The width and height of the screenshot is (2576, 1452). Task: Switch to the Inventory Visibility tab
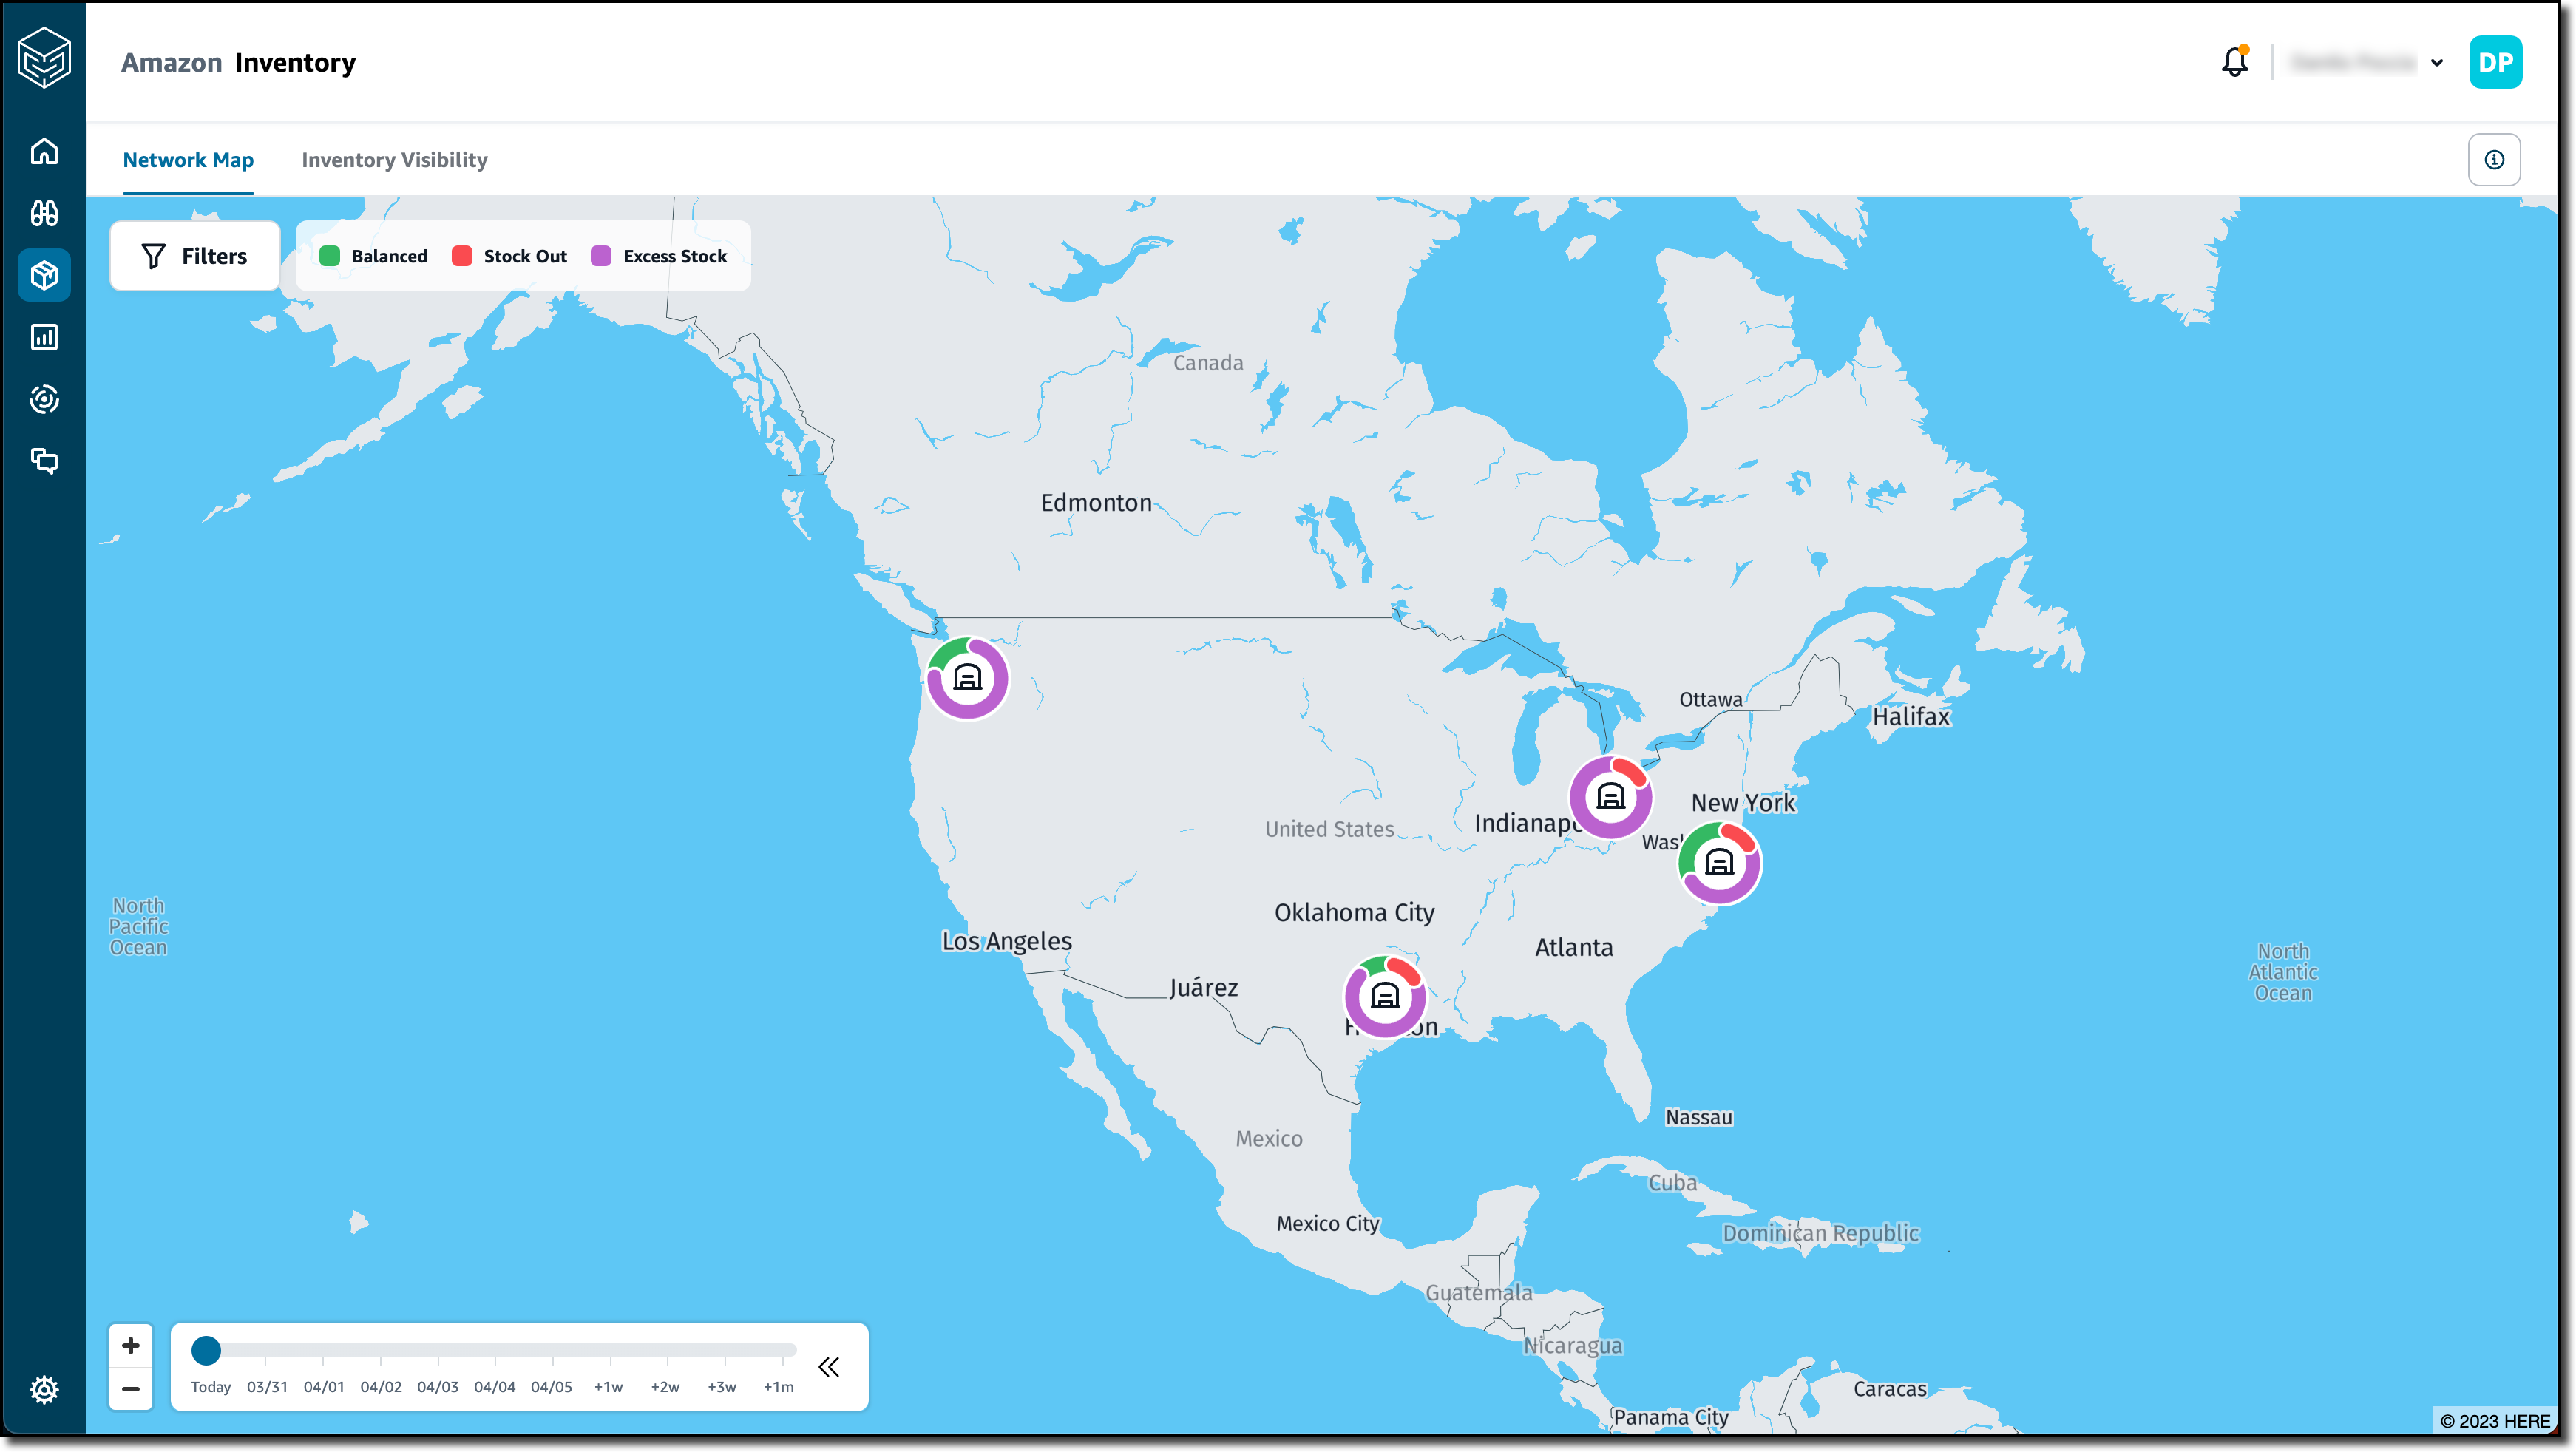click(394, 160)
